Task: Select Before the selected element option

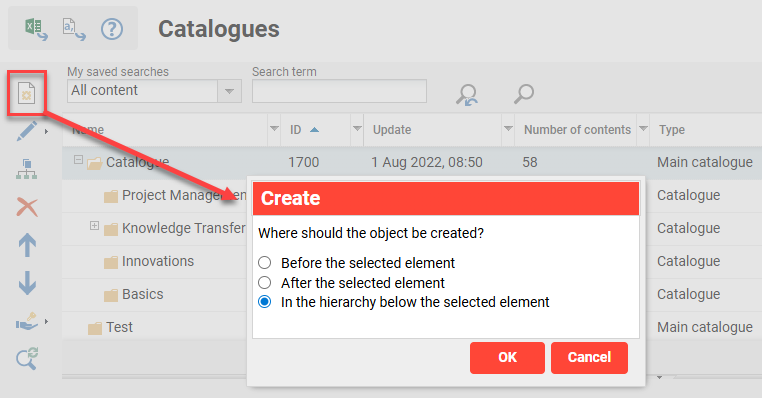Action: point(264,263)
